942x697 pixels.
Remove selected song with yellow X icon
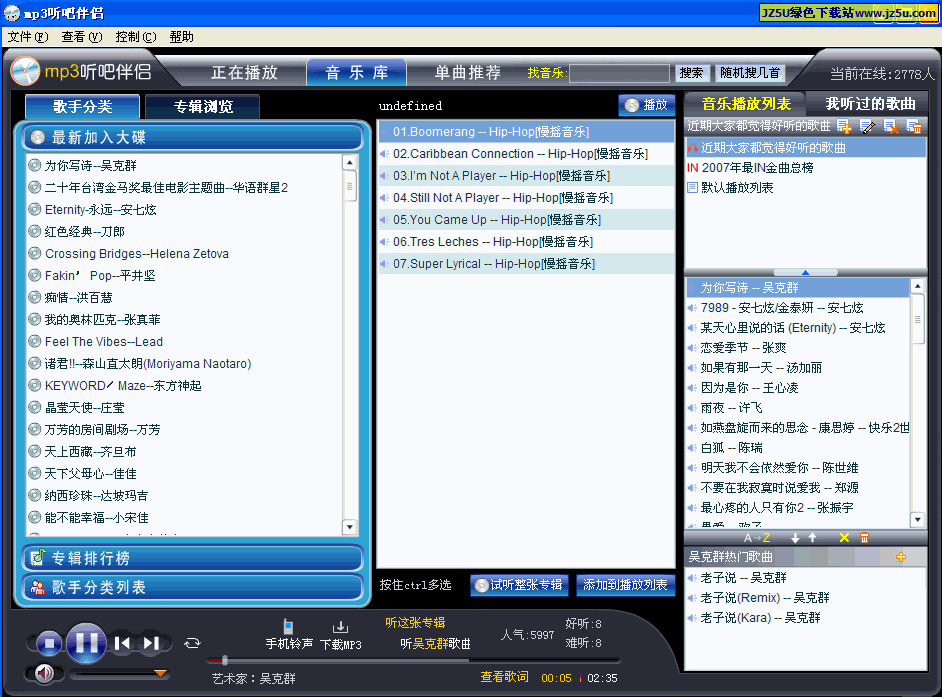tap(844, 538)
